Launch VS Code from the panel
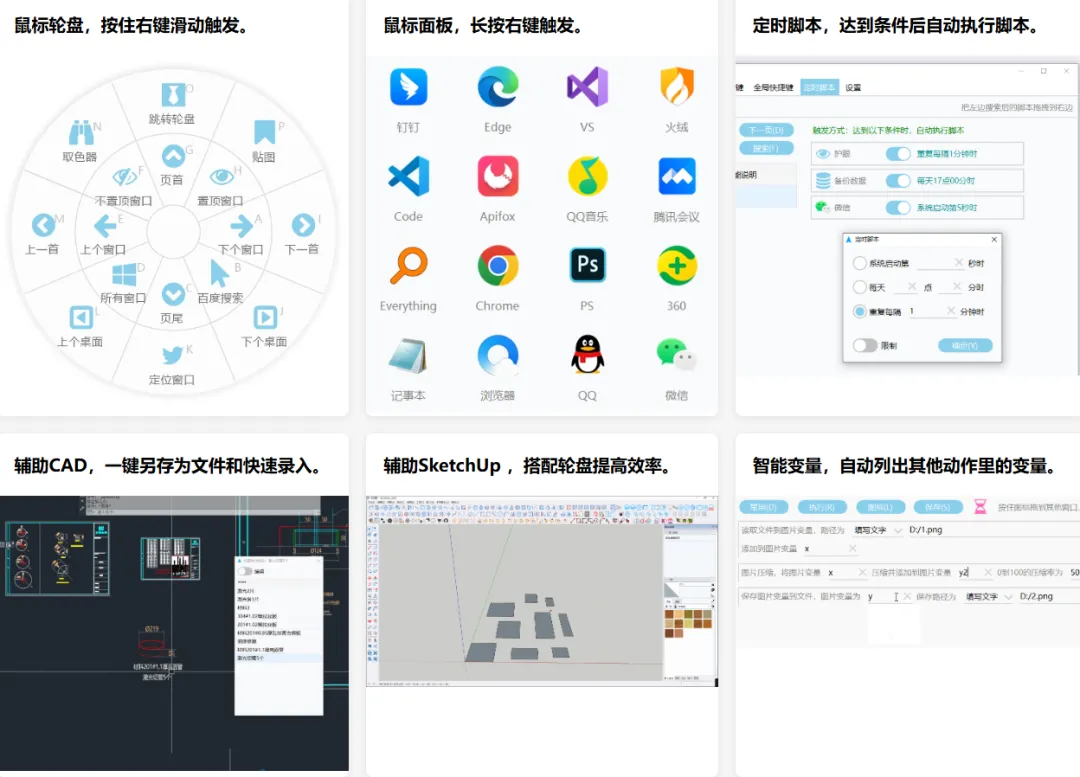This screenshot has height=777, width=1080. [408, 176]
